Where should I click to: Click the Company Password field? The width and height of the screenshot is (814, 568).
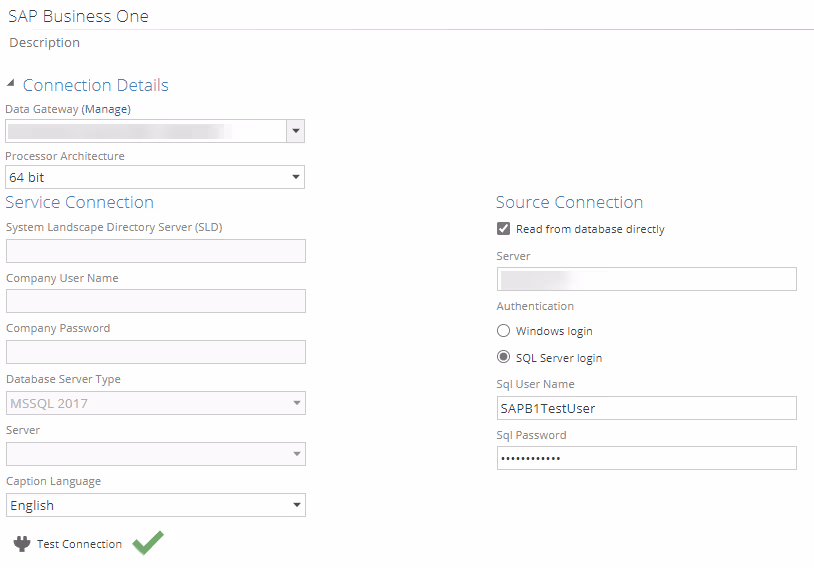(155, 352)
